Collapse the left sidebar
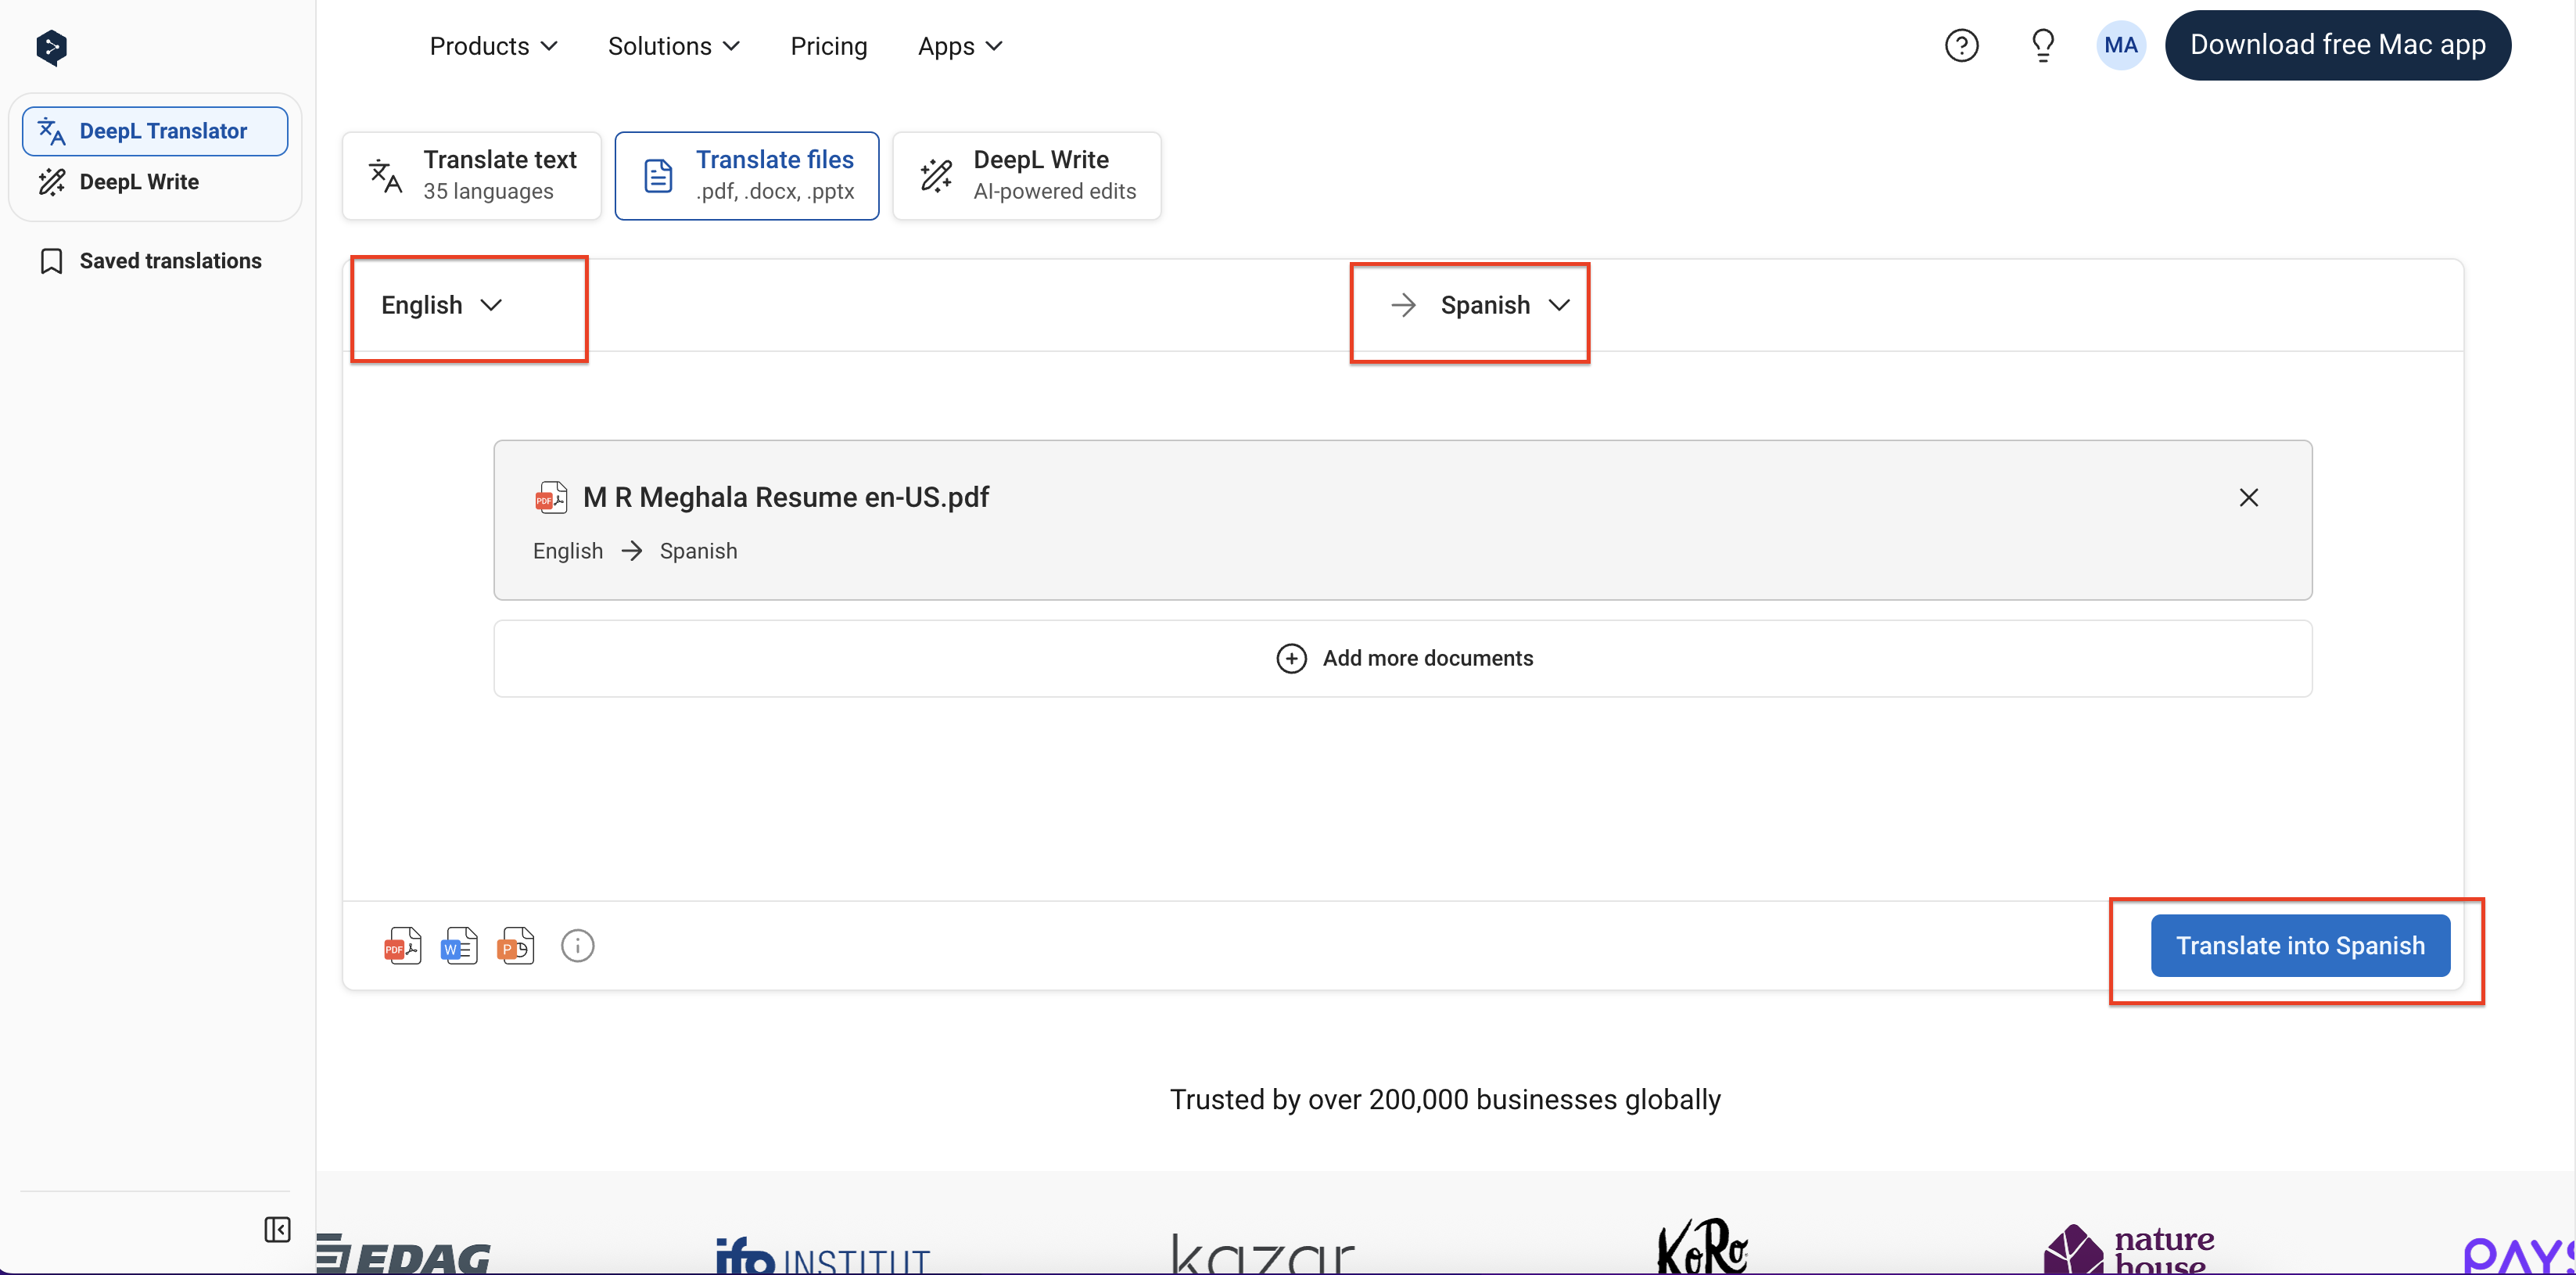 [277, 1229]
